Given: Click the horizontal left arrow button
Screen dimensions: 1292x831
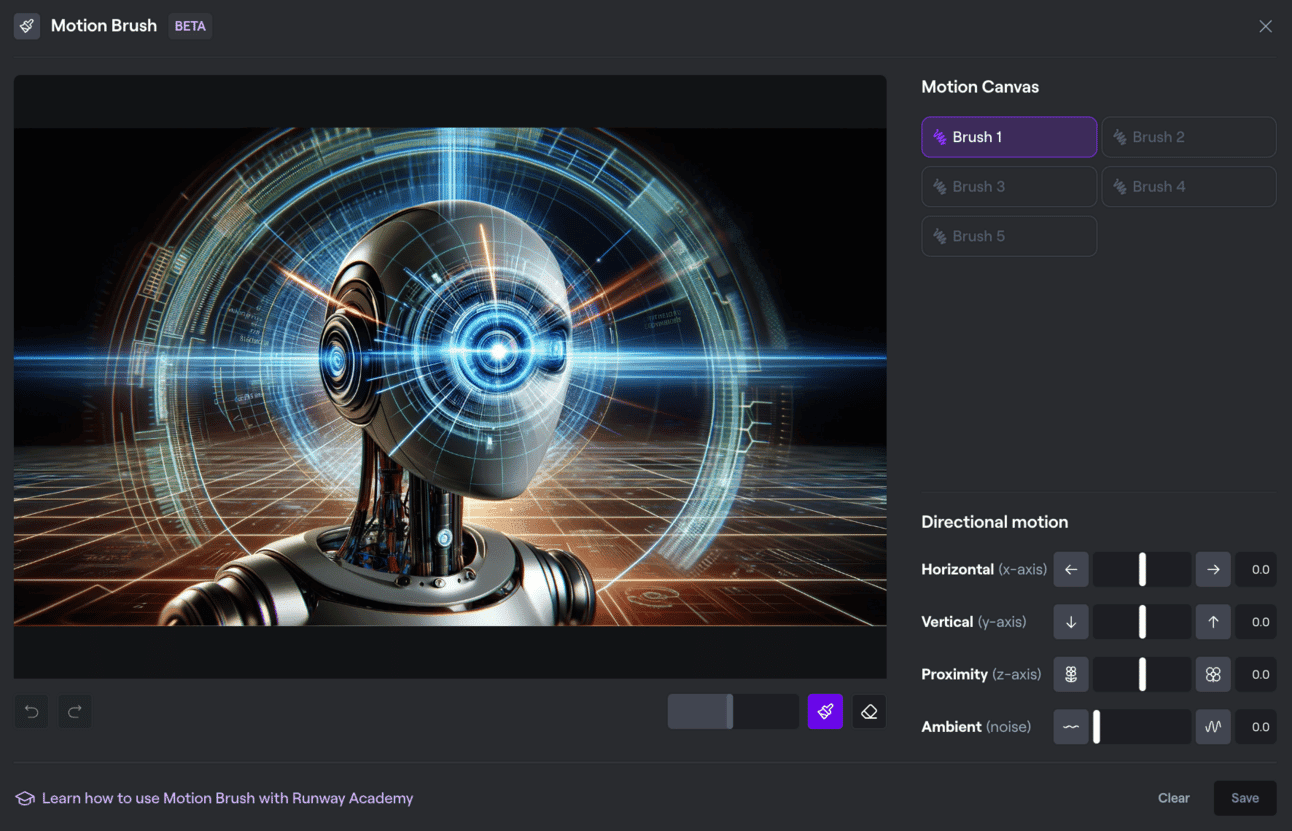Looking at the screenshot, I should click(x=1071, y=570).
